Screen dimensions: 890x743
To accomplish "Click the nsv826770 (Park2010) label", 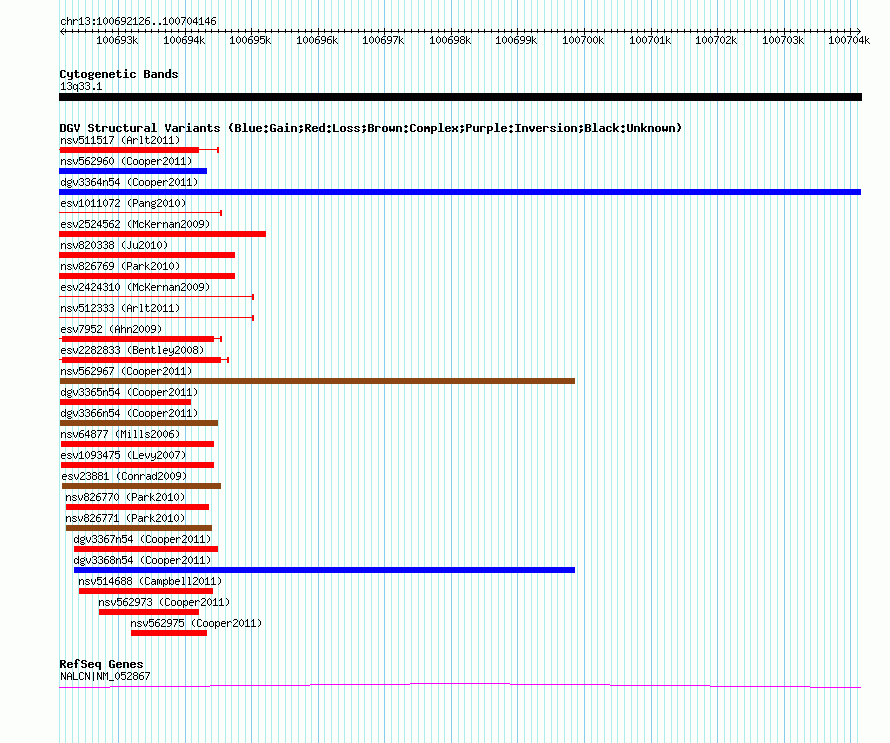I will (x=125, y=497).
